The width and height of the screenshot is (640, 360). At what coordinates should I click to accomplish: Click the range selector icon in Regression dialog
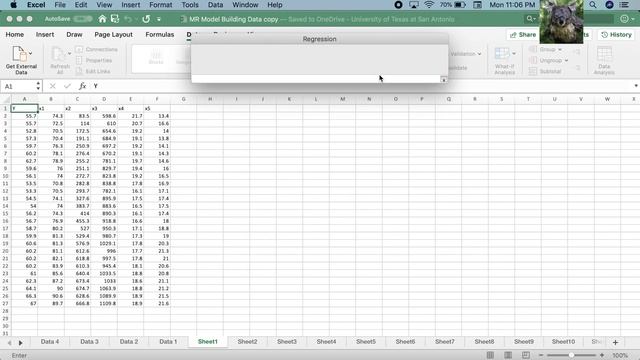(444, 80)
